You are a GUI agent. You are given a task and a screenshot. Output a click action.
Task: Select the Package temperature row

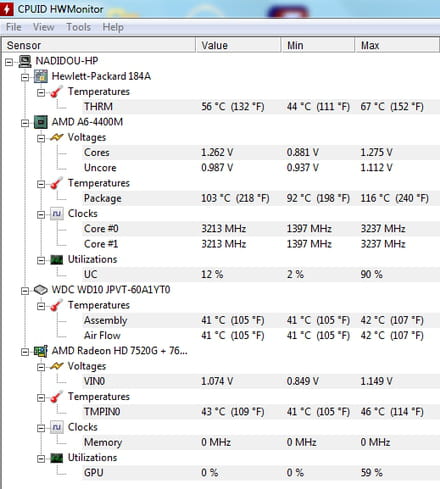point(261,198)
